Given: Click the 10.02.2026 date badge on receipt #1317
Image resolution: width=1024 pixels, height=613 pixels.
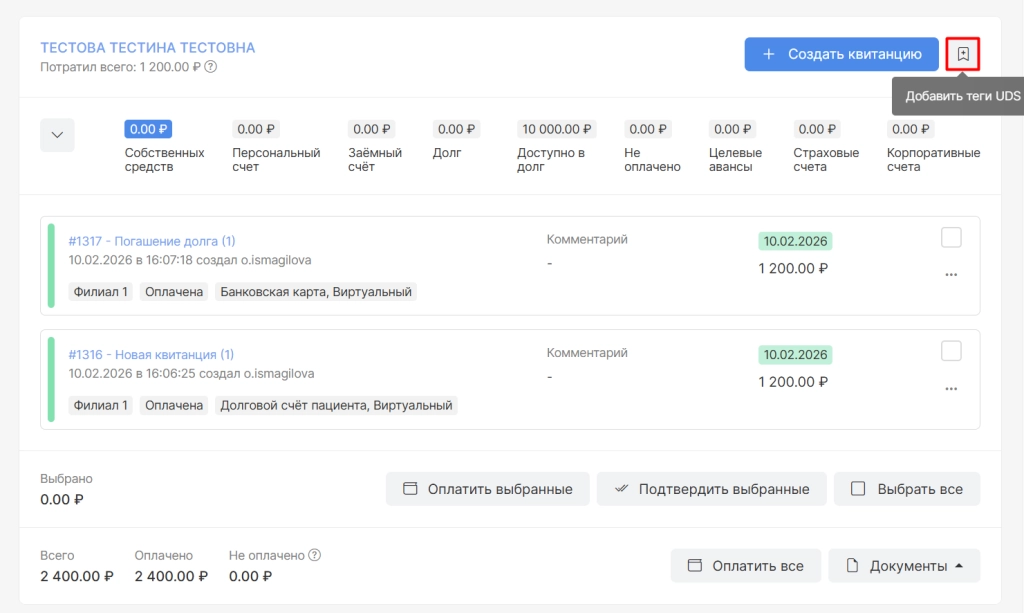Looking at the screenshot, I should (x=795, y=241).
